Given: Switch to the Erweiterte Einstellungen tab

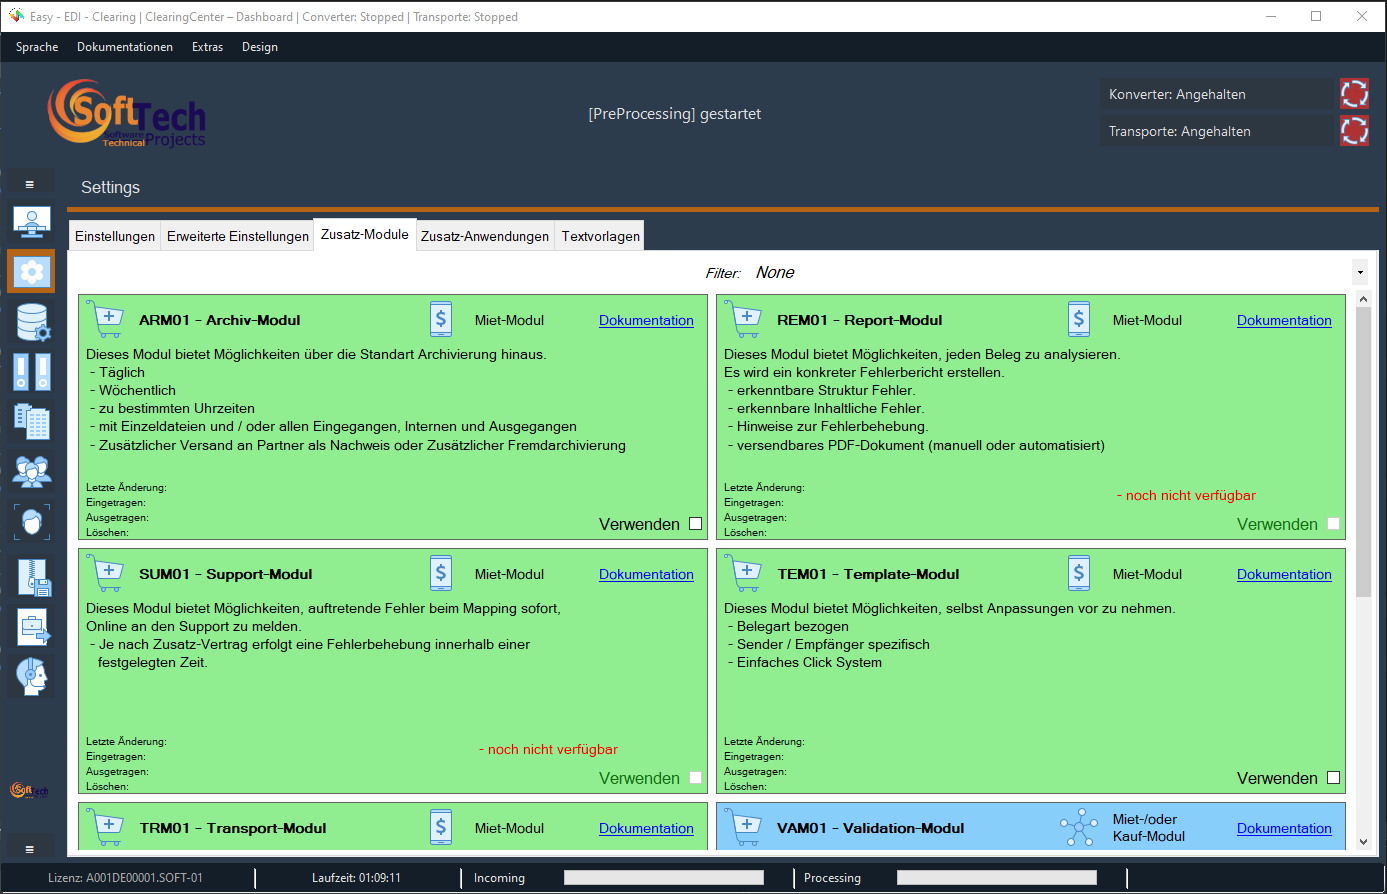Looking at the screenshot, I should (238, 236).
